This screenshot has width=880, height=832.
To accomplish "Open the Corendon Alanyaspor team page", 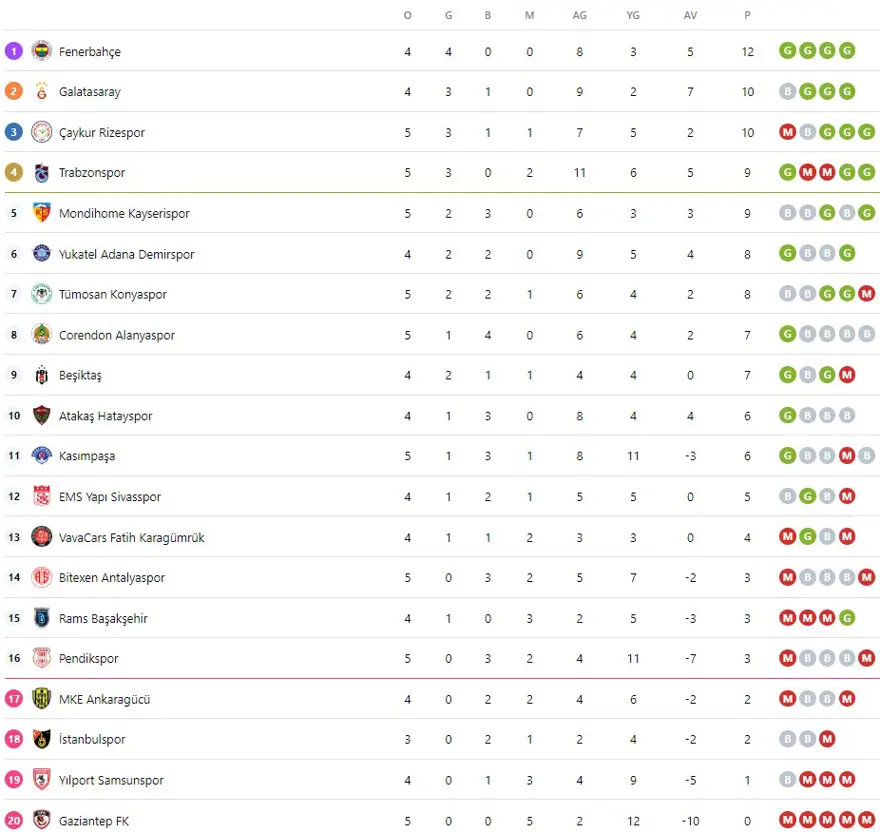I will point(116,335).
